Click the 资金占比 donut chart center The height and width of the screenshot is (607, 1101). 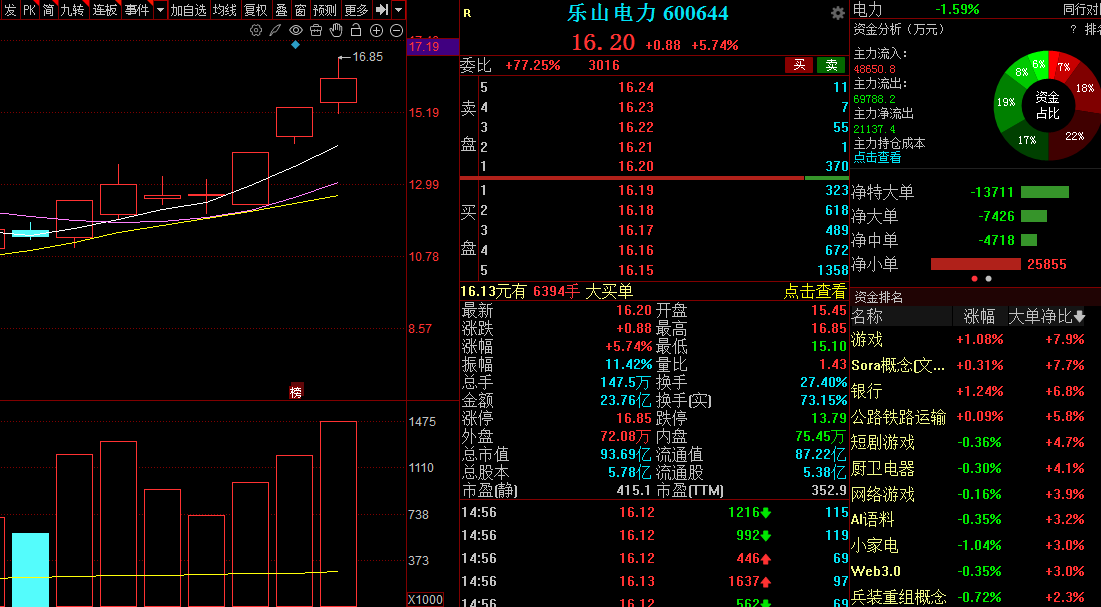[x=1048, y=105]
